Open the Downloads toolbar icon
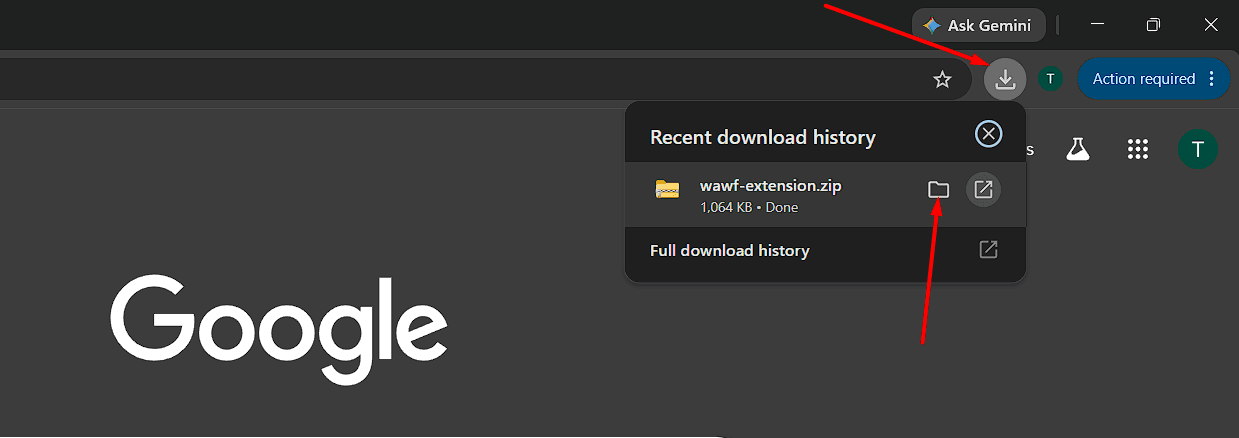The height and width of the screenshot is (438, 1239). (1005, 79)
